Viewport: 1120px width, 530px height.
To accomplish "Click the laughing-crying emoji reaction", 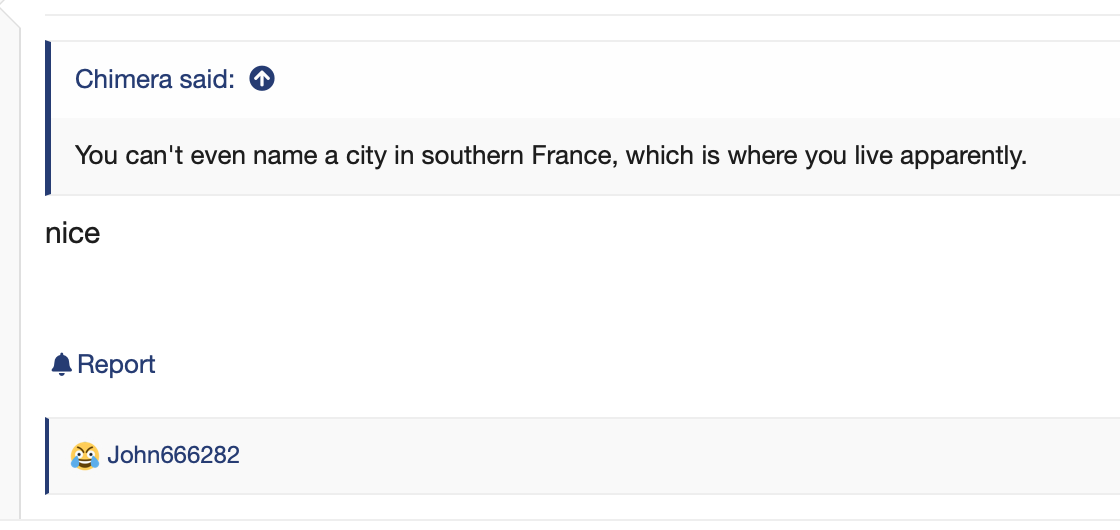I will pos(85,456).
